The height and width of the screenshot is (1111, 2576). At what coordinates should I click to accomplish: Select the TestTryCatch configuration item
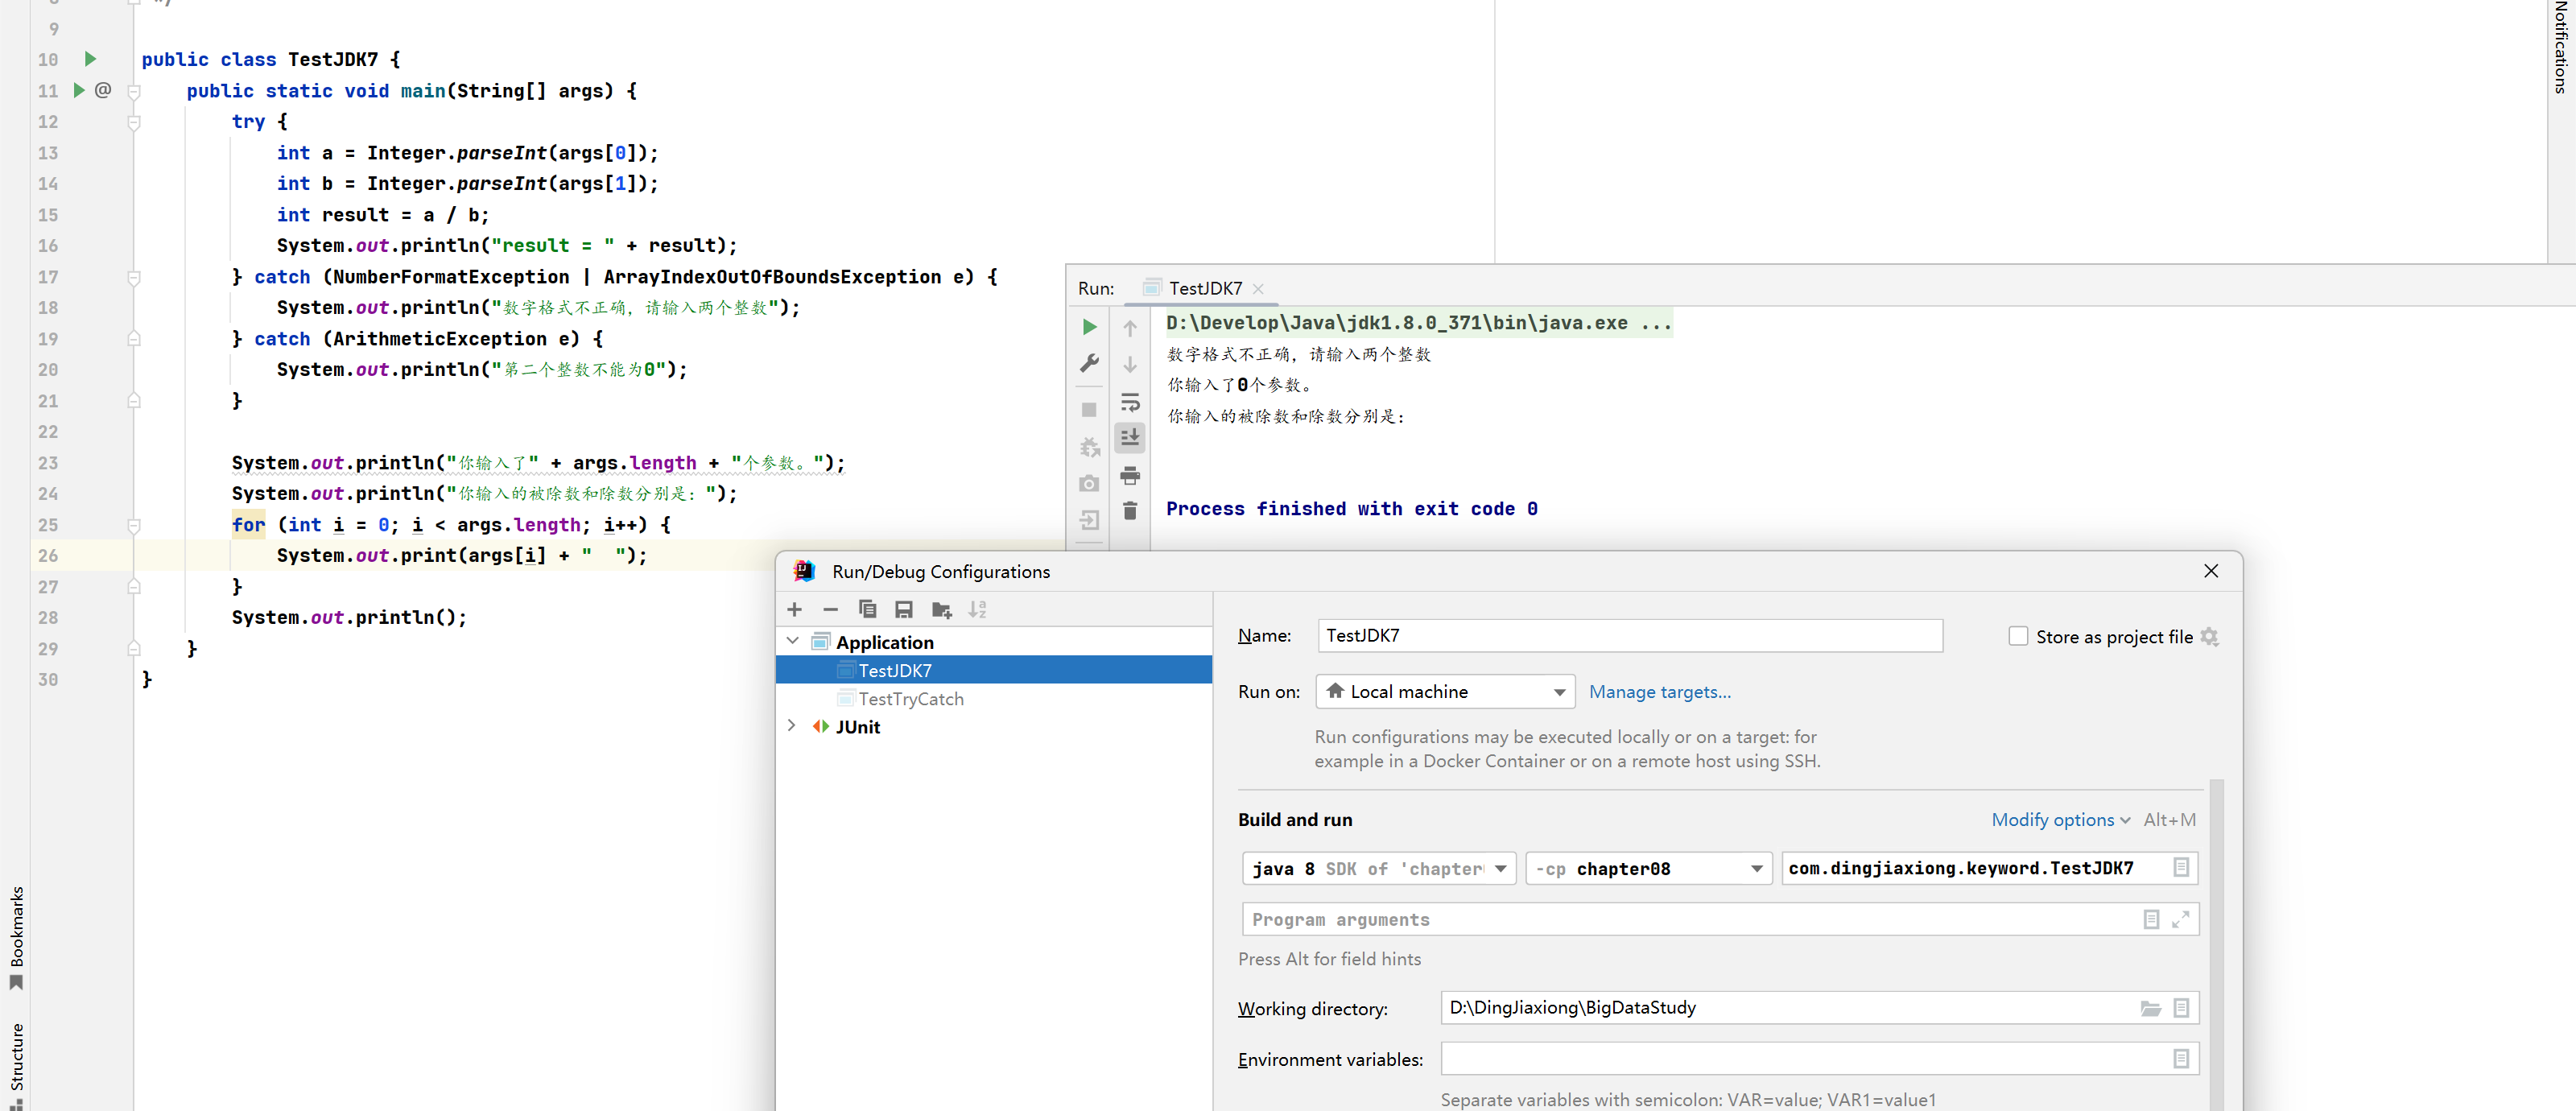pos(914,699)
